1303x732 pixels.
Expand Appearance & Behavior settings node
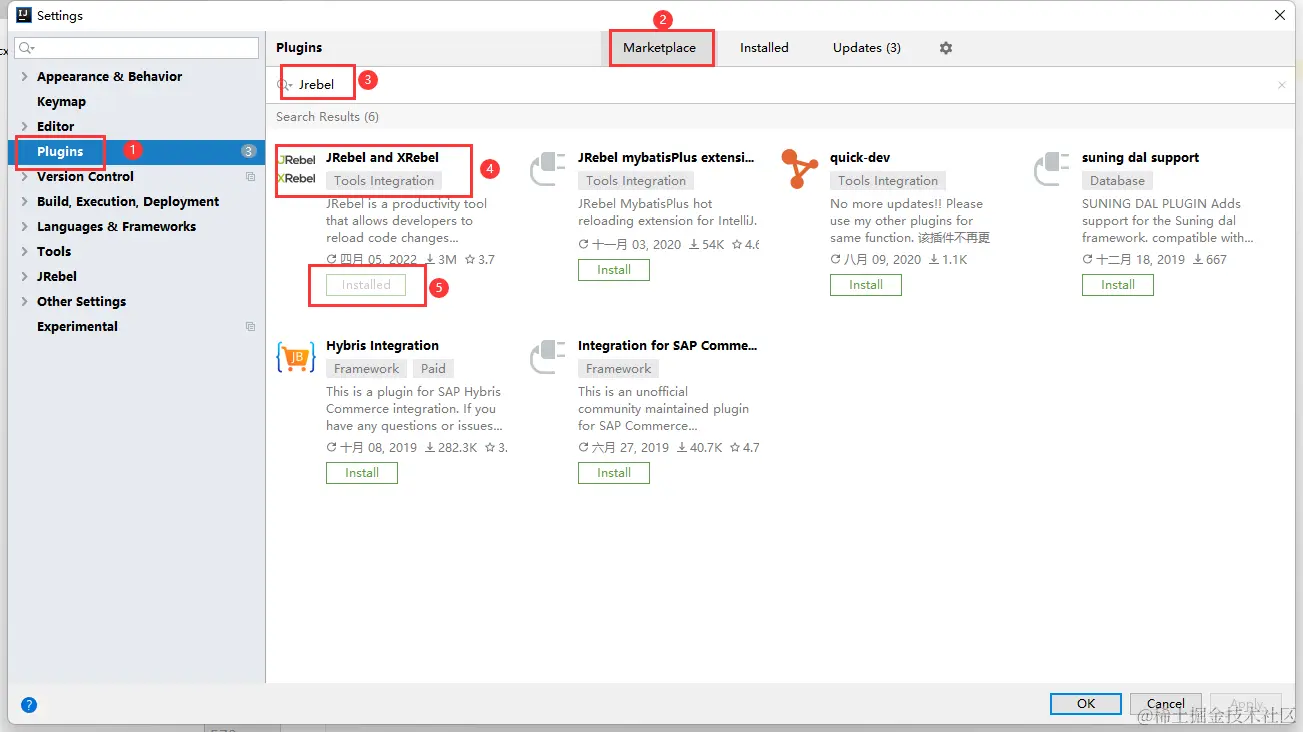pos(24,77)
